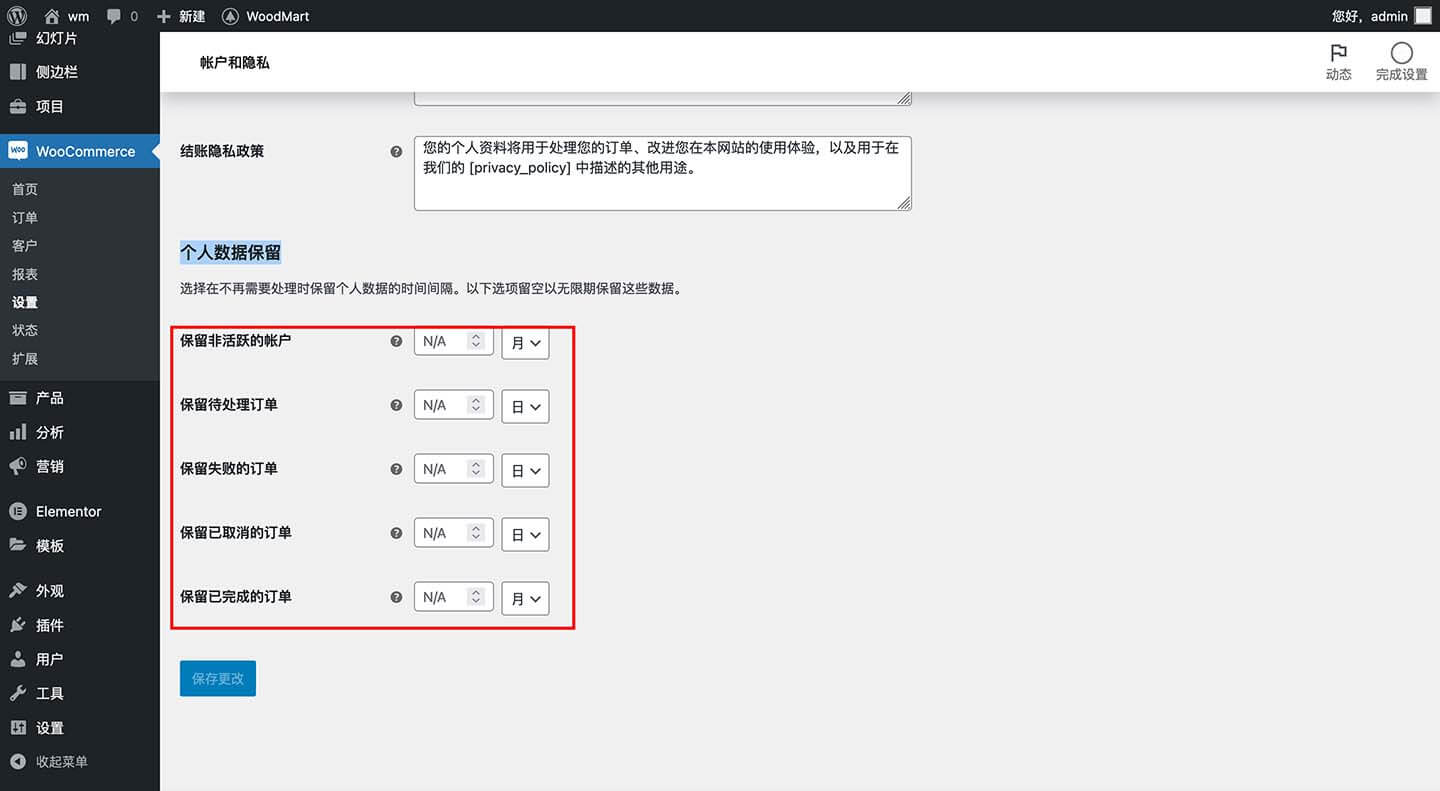Visit the wm site home

coord(67,16)
